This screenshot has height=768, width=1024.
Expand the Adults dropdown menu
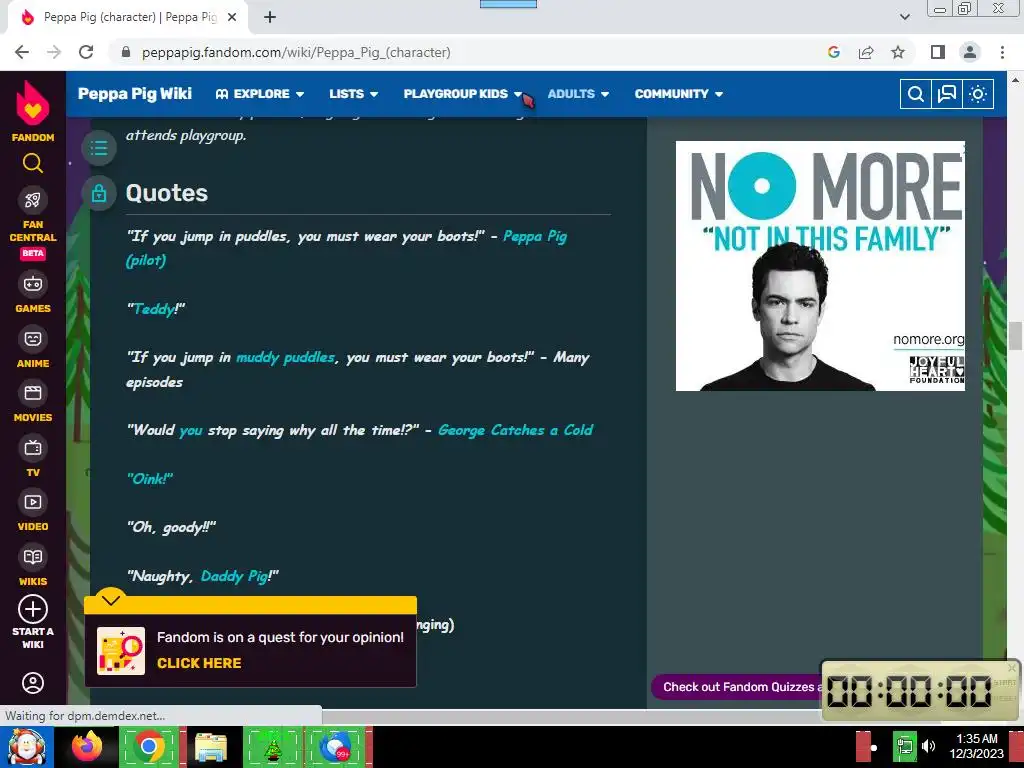(578, 94)
